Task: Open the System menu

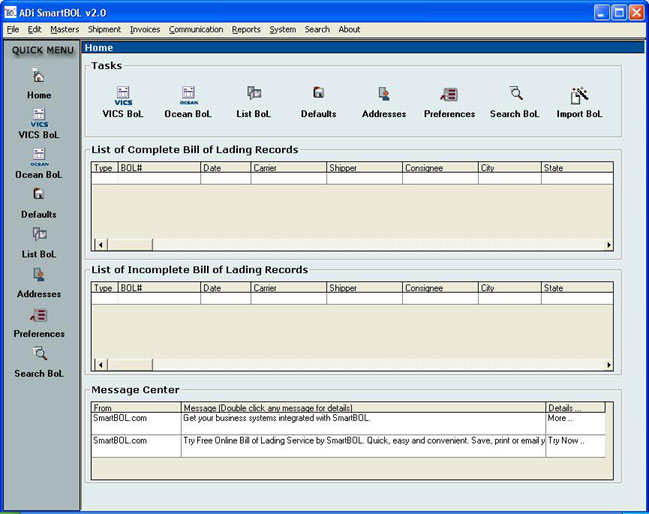Action: pos(283,29)
